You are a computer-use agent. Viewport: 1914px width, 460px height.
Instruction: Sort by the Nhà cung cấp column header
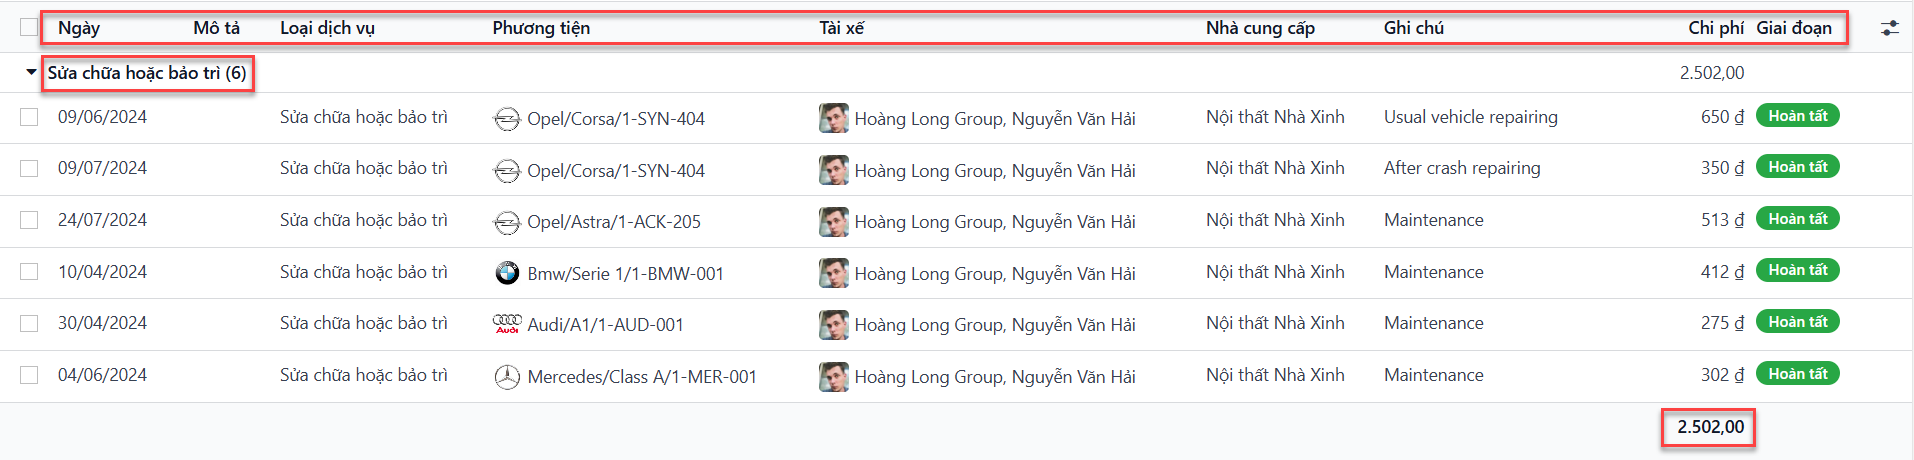(1260, 28)
